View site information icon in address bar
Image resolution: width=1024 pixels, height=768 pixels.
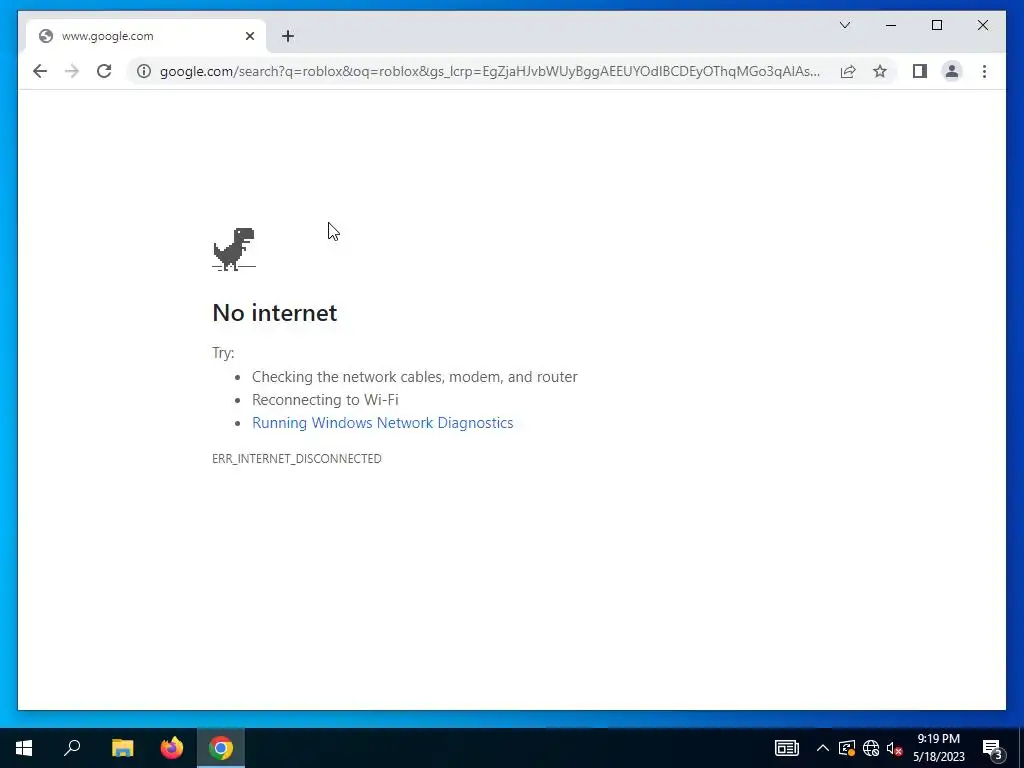point(144,71)
